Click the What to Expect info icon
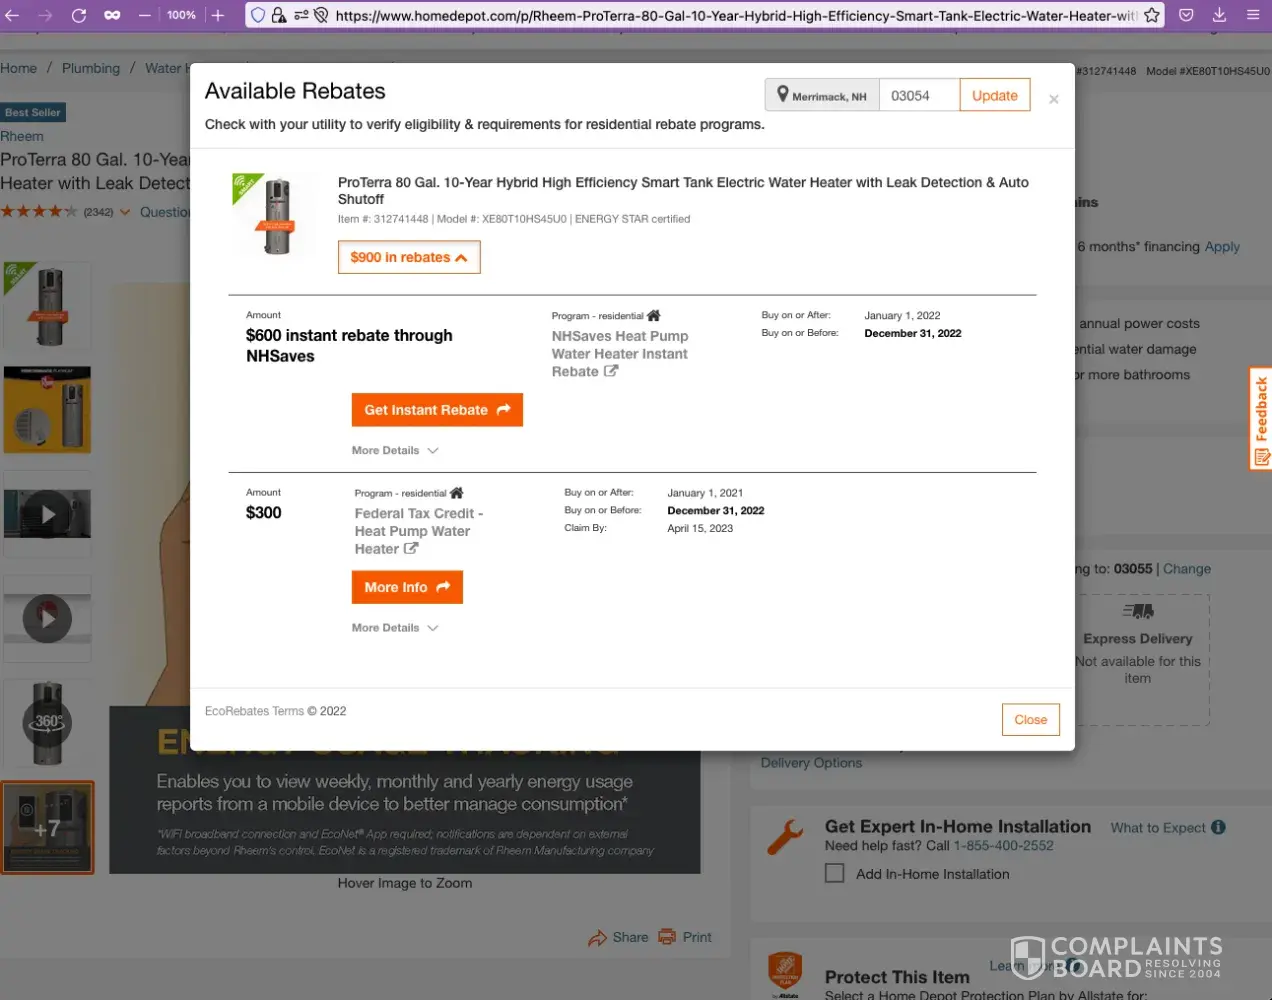 [1218, 827]
